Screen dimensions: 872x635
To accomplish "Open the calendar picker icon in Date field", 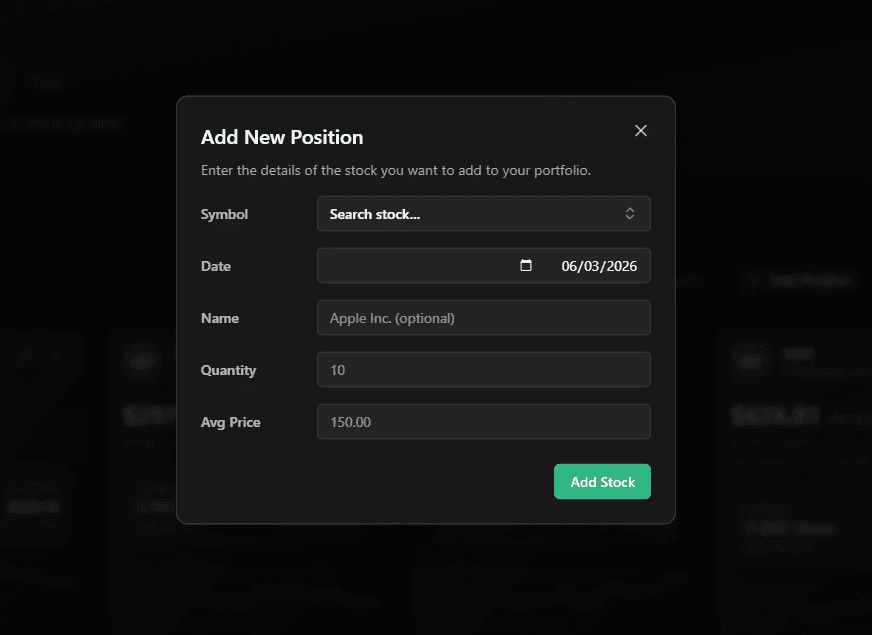I will [526, 265].
